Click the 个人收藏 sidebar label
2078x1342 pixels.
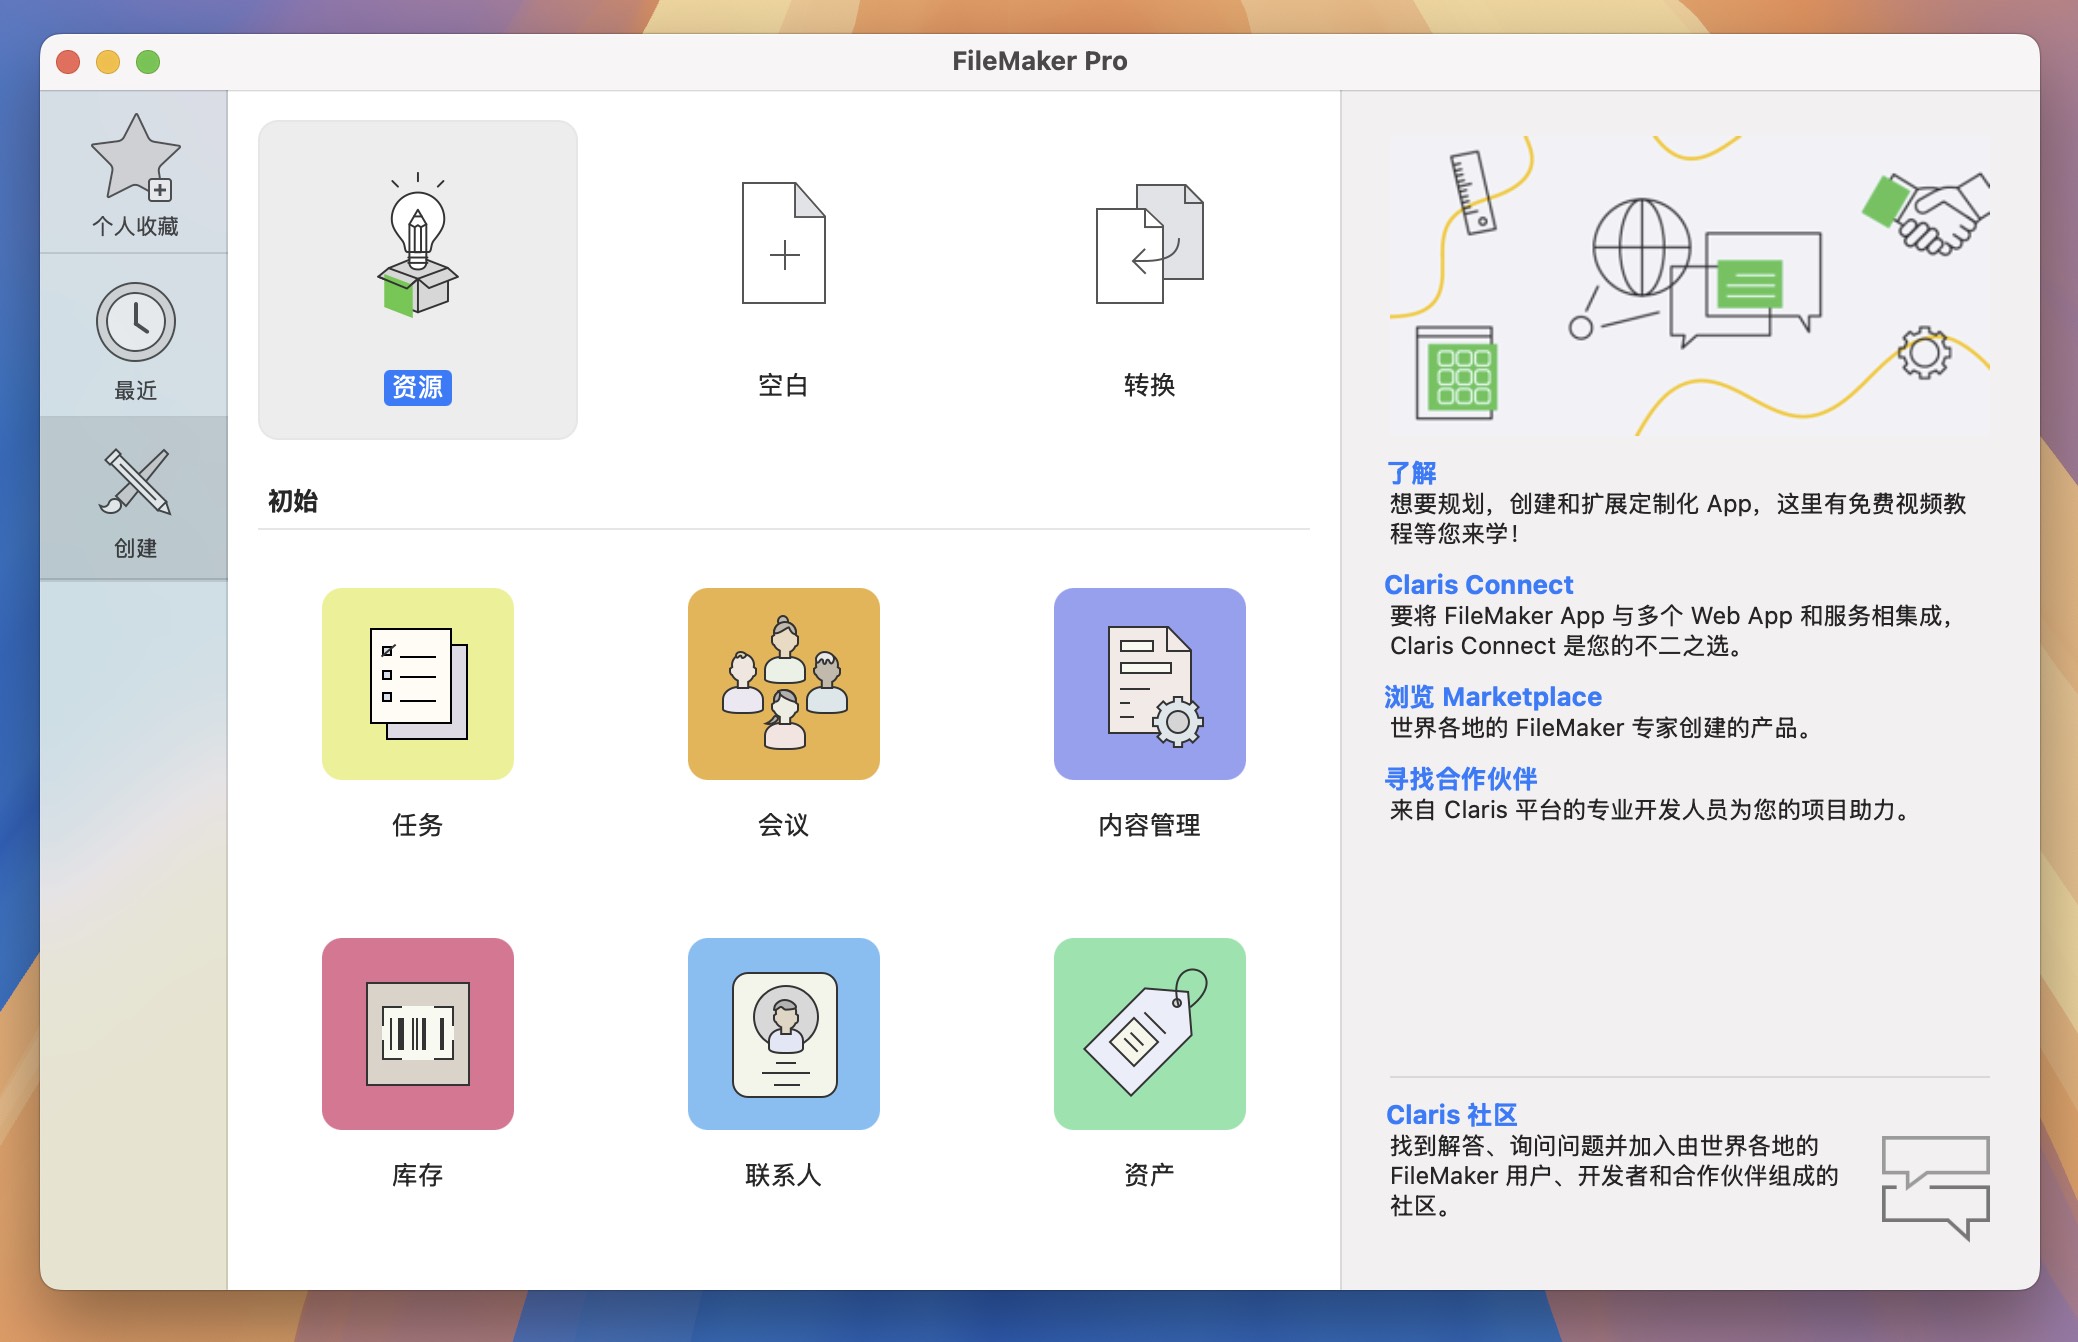[x=136, y=226]
